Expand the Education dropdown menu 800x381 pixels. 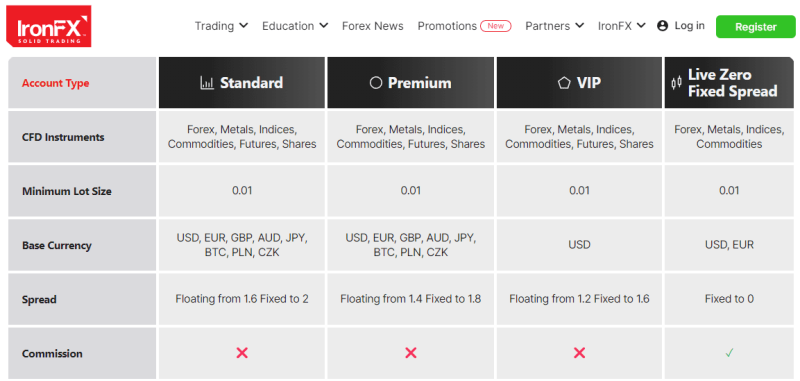tap(295, 26)
